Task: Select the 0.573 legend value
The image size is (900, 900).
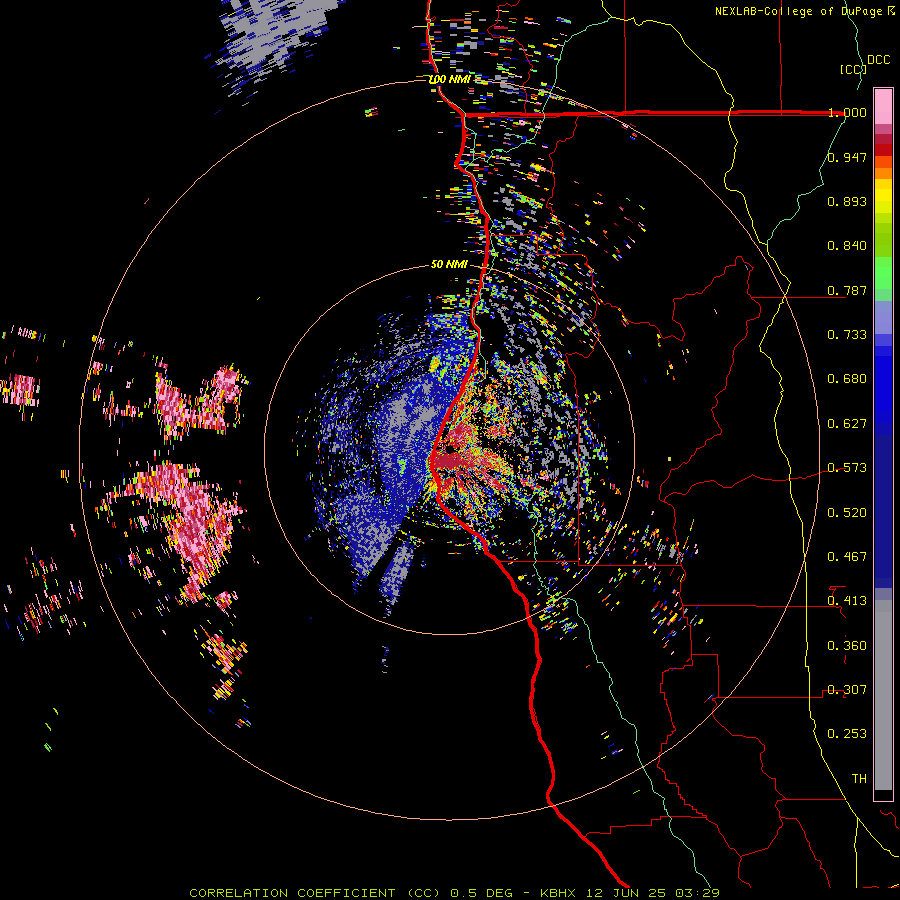Action: (x=847, y=468)
